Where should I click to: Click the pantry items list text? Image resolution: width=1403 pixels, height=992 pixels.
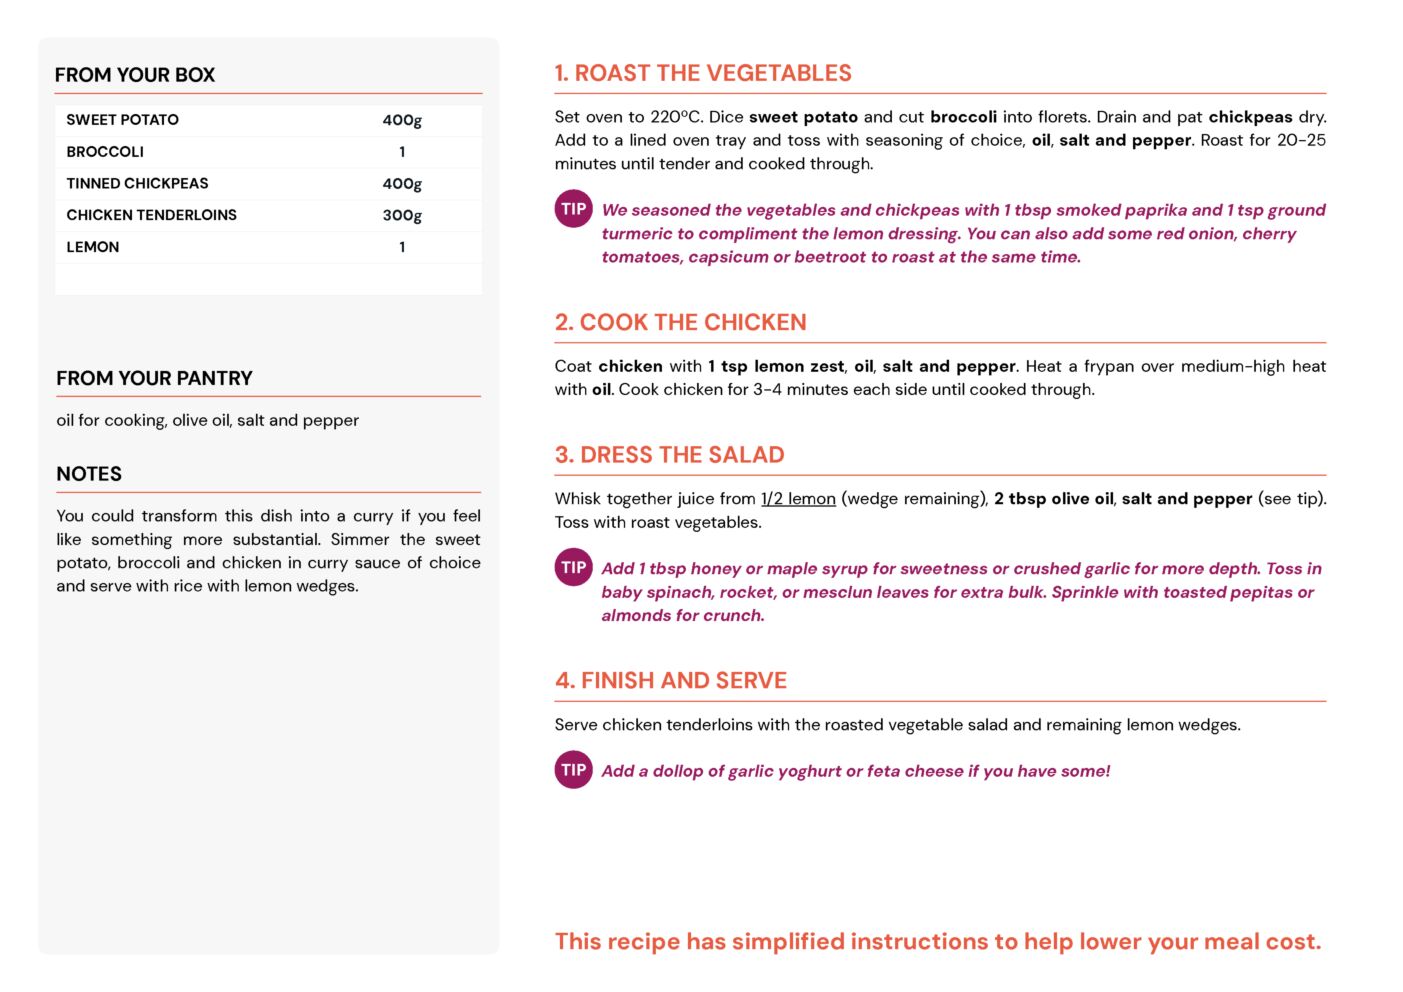(x=207, y=420)
